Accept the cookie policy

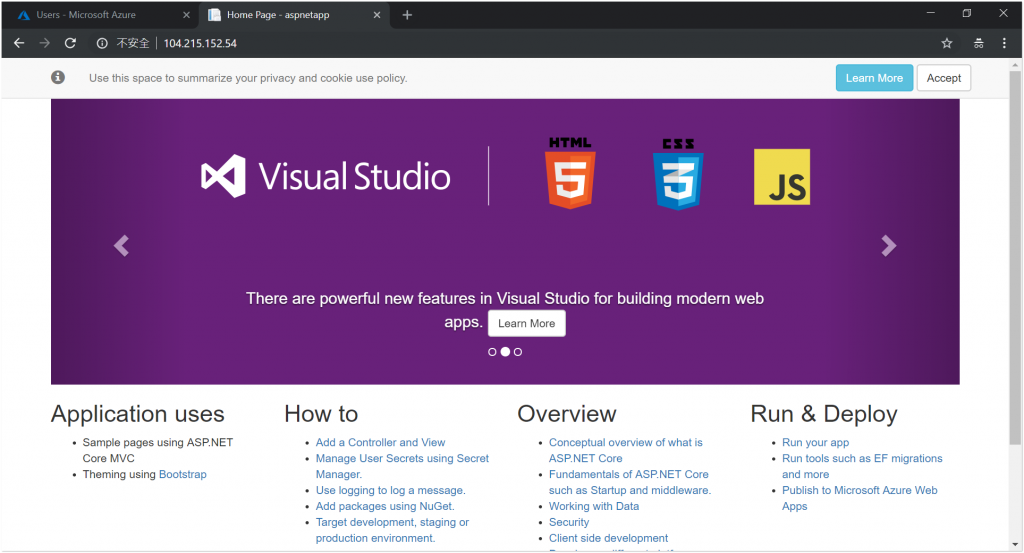click(x=944, y=78)
